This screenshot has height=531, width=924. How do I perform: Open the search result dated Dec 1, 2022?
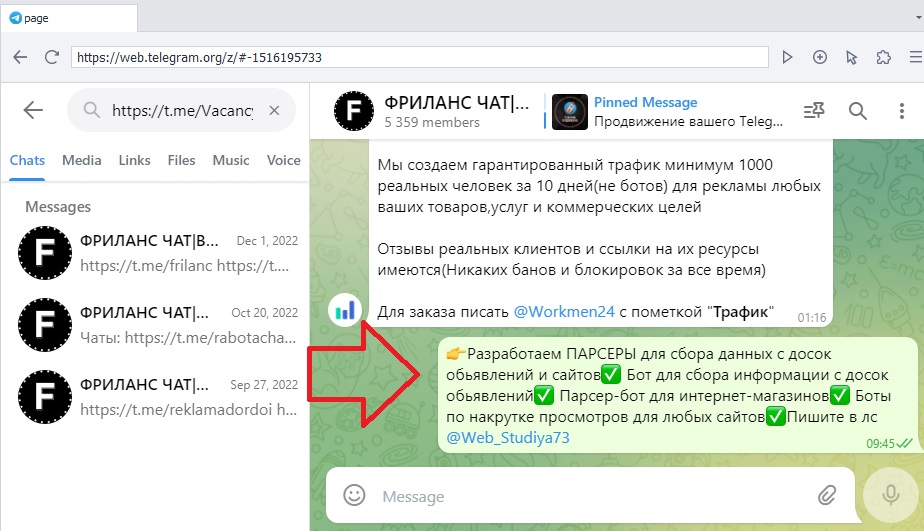(x=155, y=253)
